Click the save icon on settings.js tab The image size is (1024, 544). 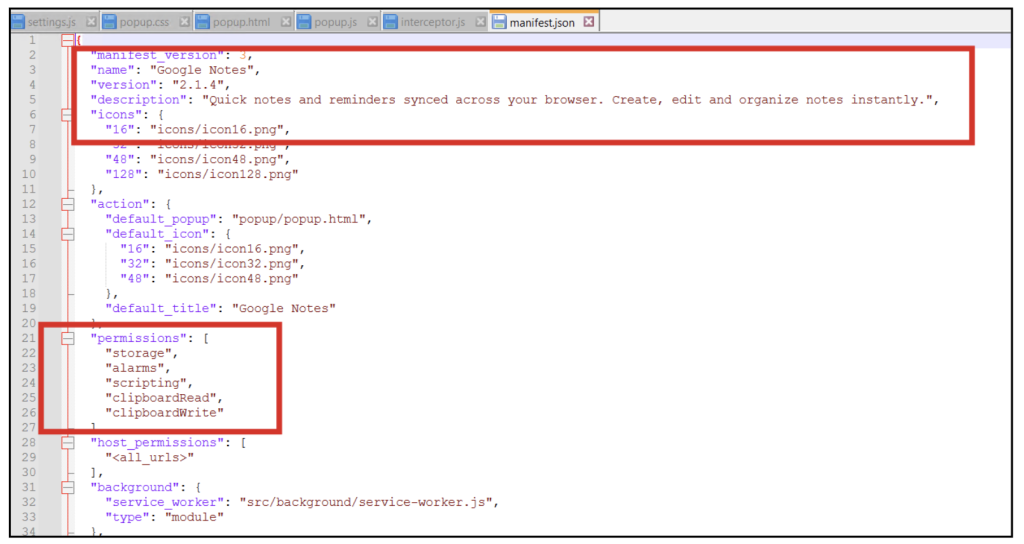pos(18,22)
